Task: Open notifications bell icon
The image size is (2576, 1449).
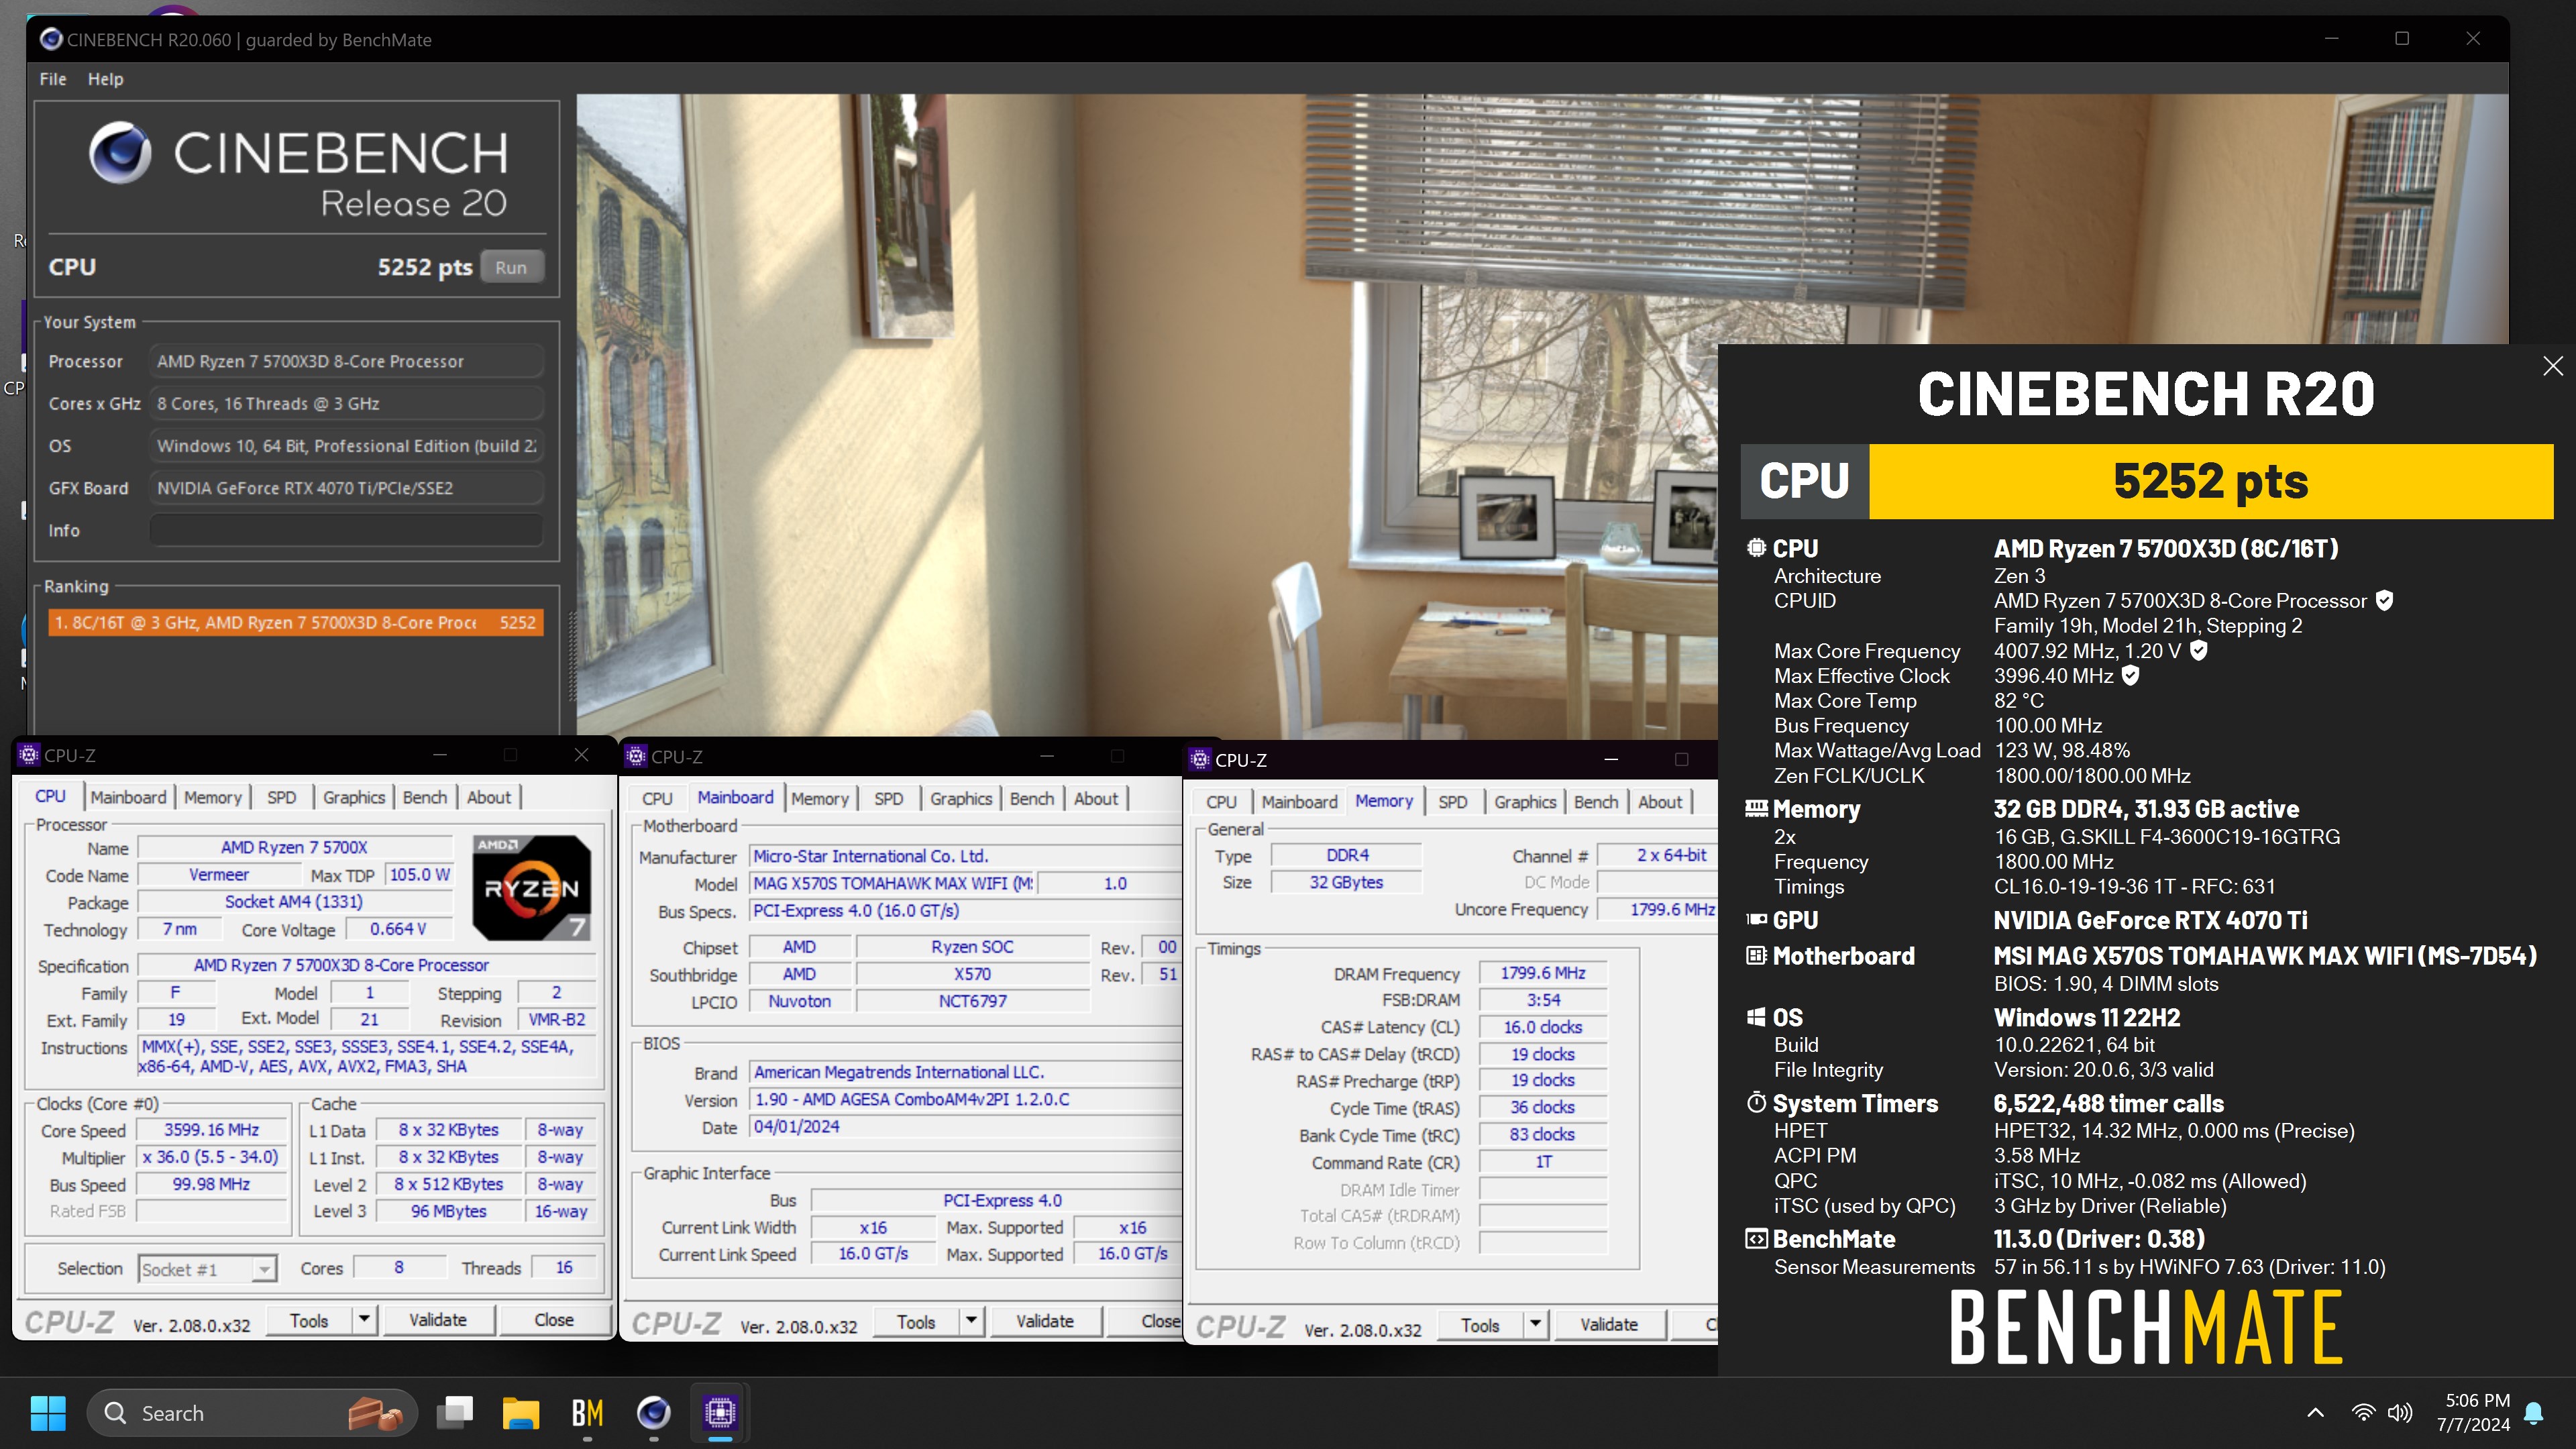Action: pyautogui.click(x=2534, y=1412)
